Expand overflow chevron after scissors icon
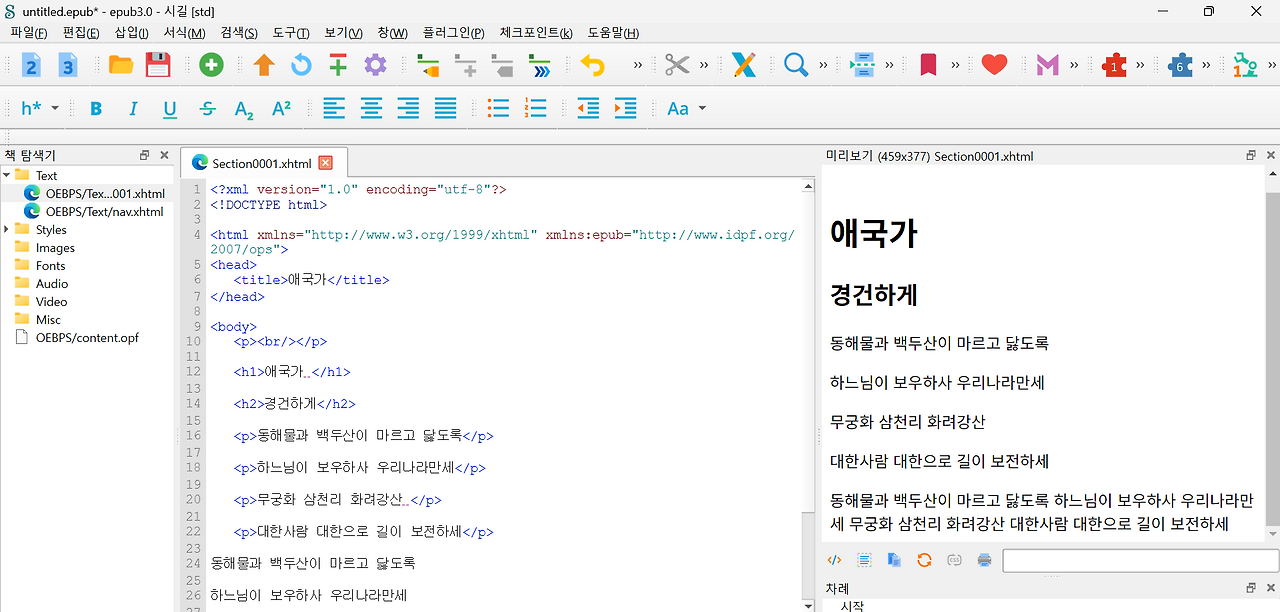Viewport: 1280px width, 612px height. [704, 65]
